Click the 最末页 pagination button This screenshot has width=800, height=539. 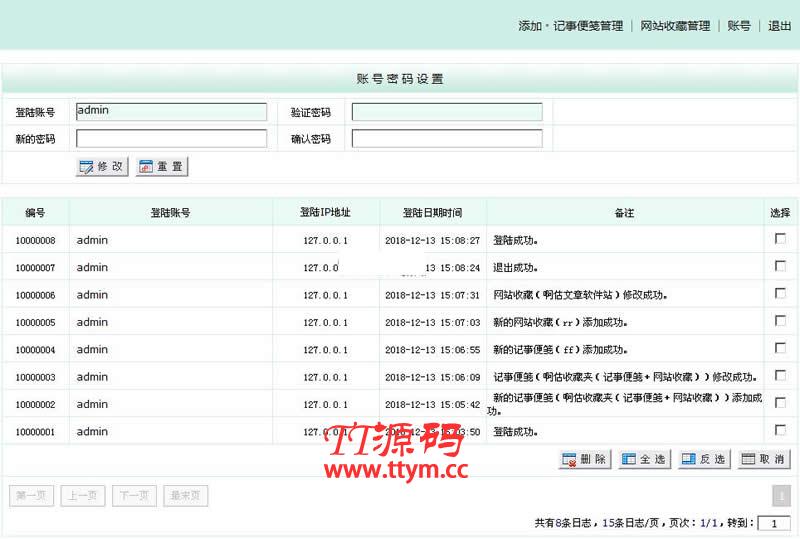(186, 496)
